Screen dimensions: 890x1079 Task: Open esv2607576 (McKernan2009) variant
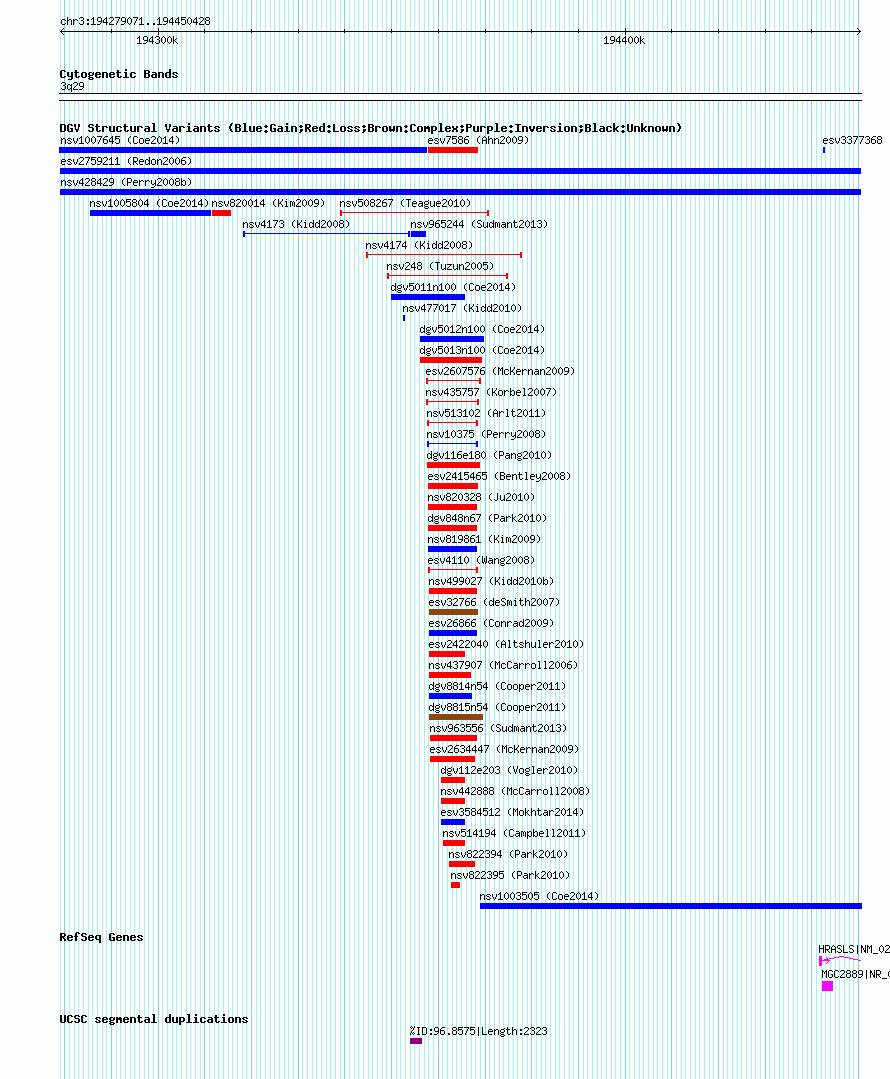[500, 372]
